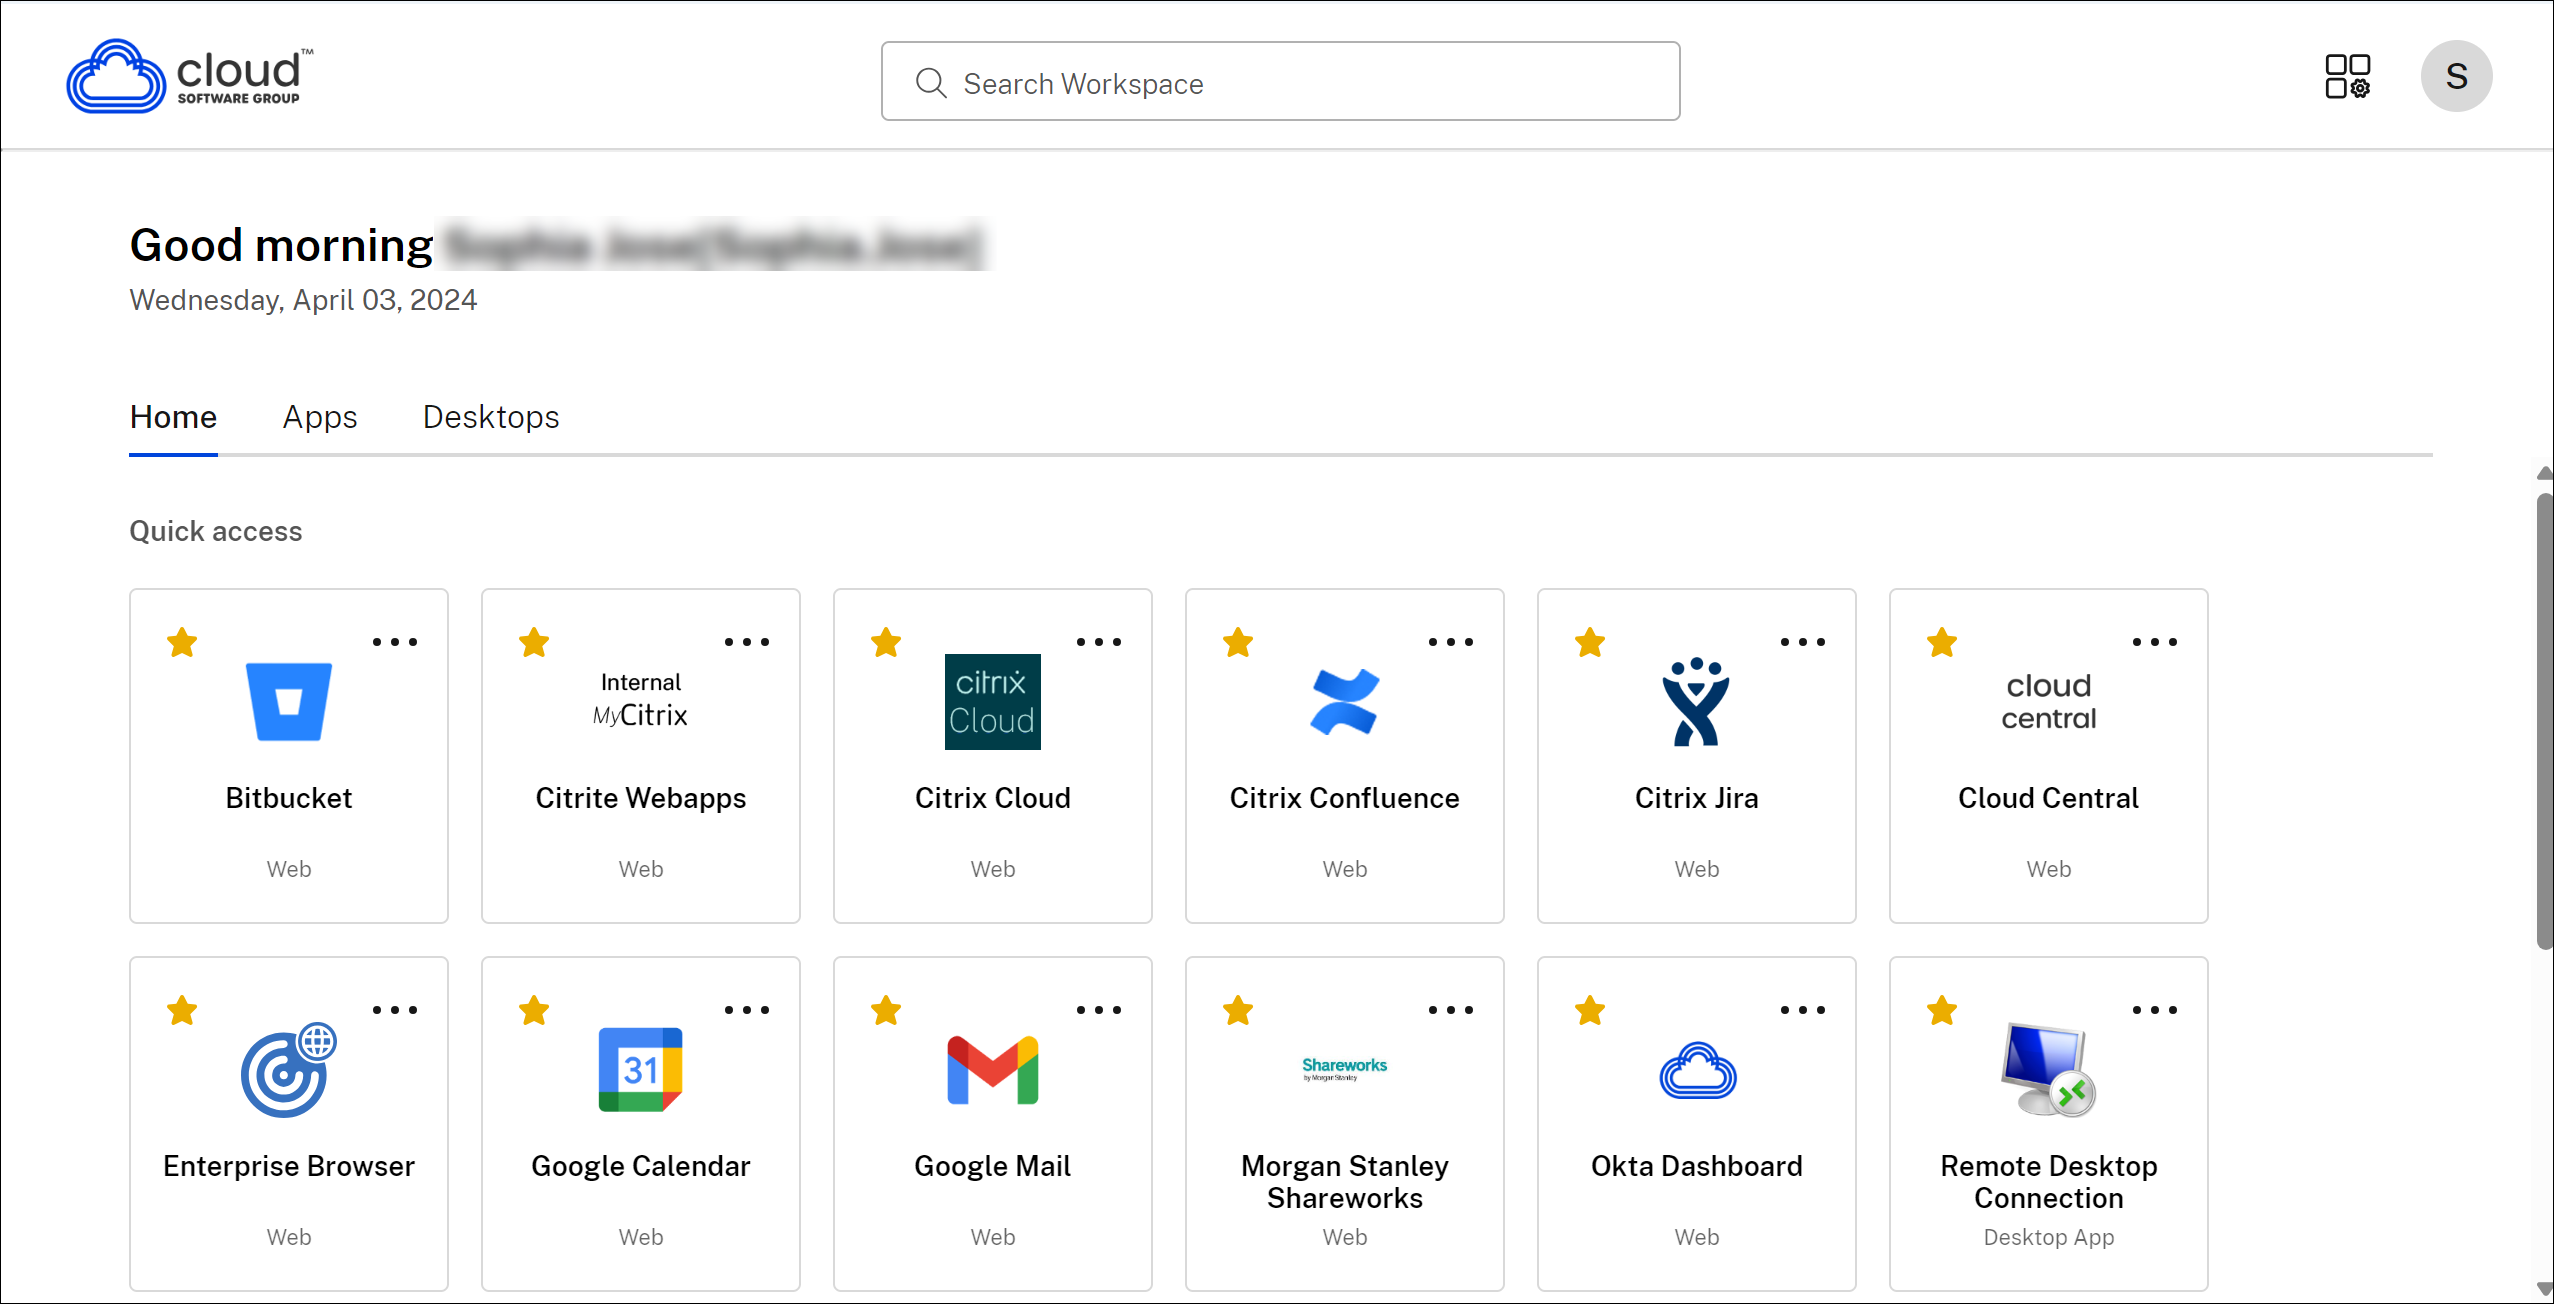The width and height of the screenshot is (2554, 1304).
Task: Switch to the Desktops tab
Action: [x=491, y=417]
